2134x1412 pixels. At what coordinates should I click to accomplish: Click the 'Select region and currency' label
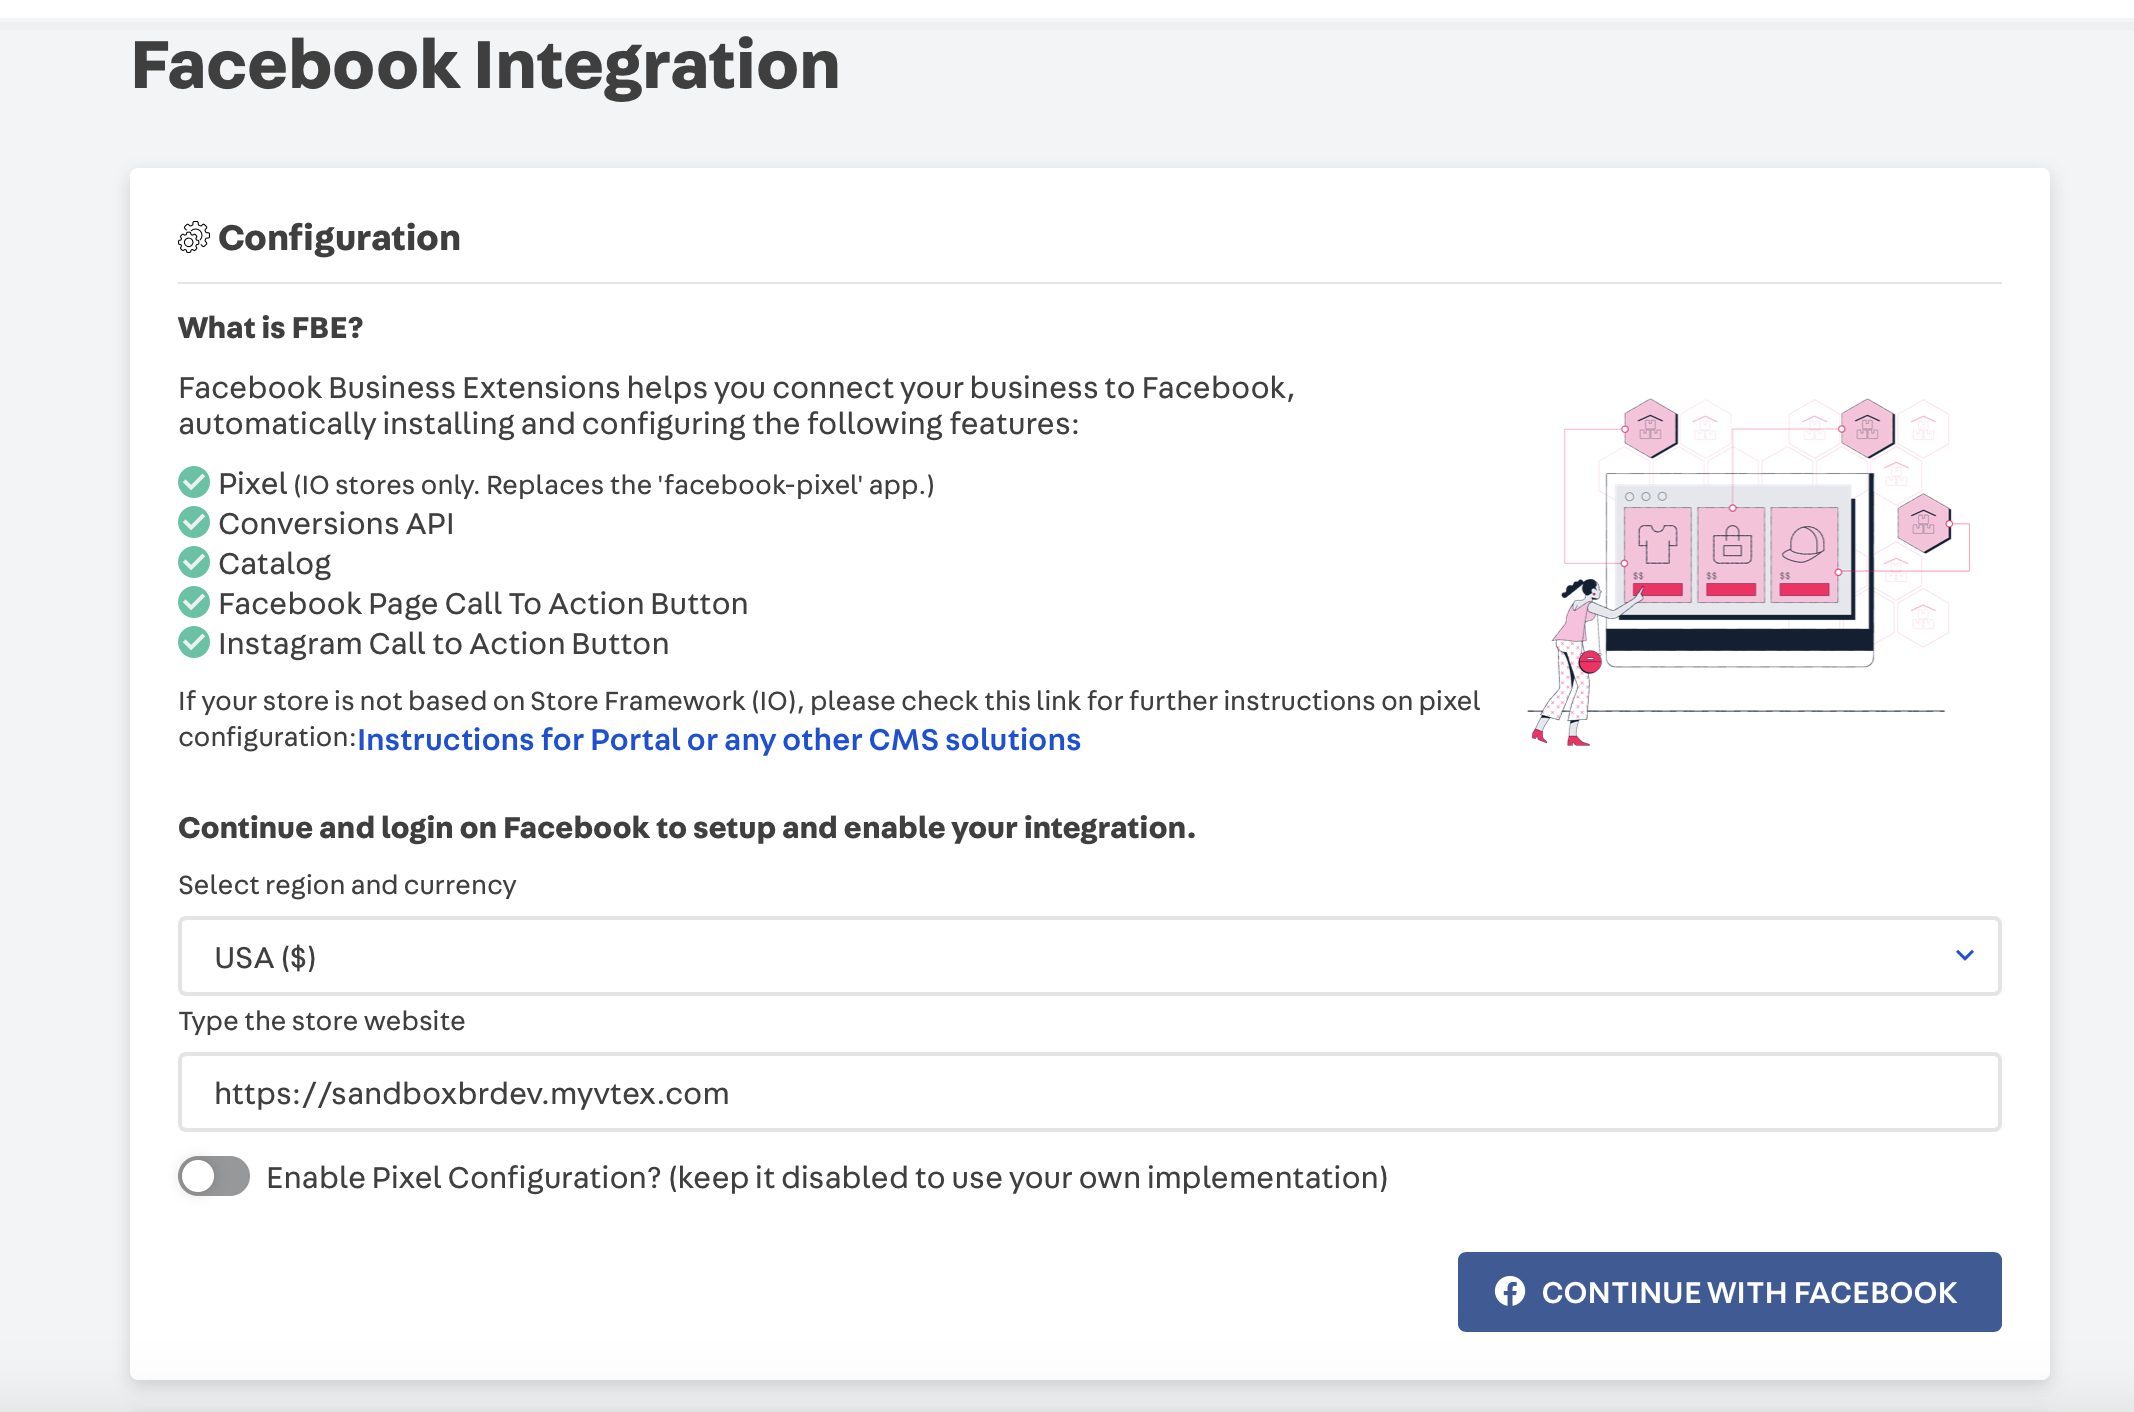coord(347,885)
